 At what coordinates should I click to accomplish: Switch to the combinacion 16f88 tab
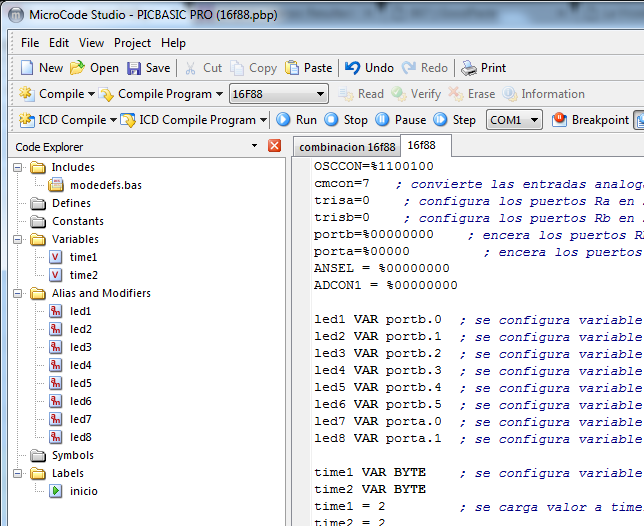click(x=347, y=147)
